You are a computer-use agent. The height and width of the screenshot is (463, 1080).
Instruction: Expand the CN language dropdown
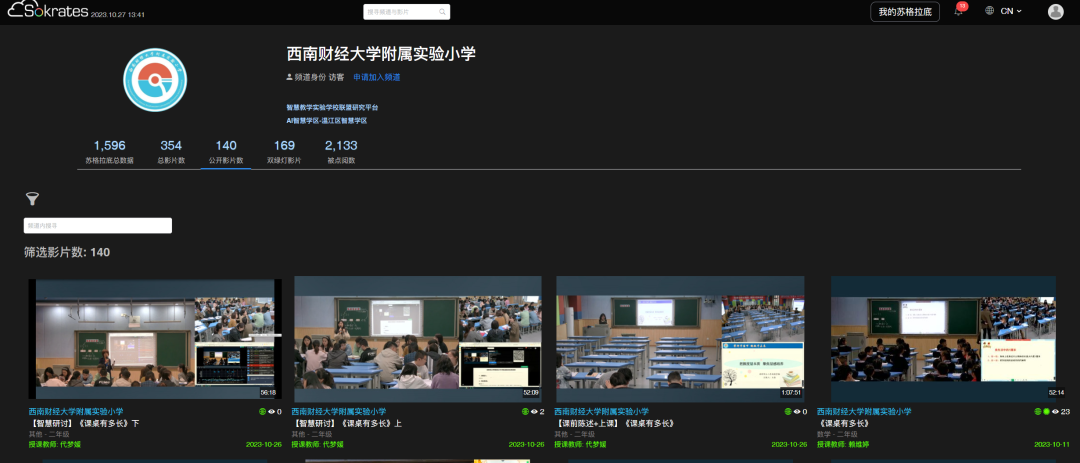pos(1012,11)
